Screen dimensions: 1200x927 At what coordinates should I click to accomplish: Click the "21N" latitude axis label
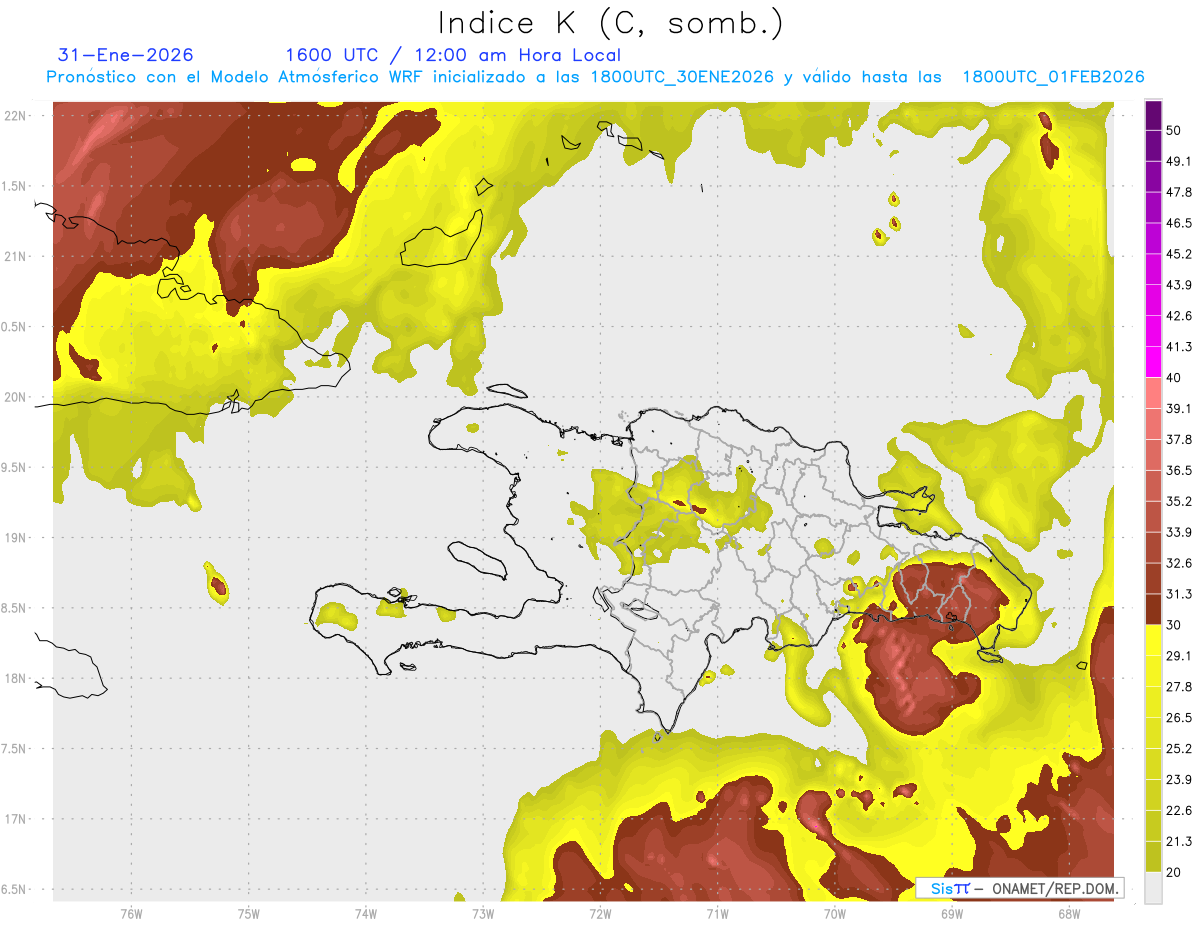[16, 256]
